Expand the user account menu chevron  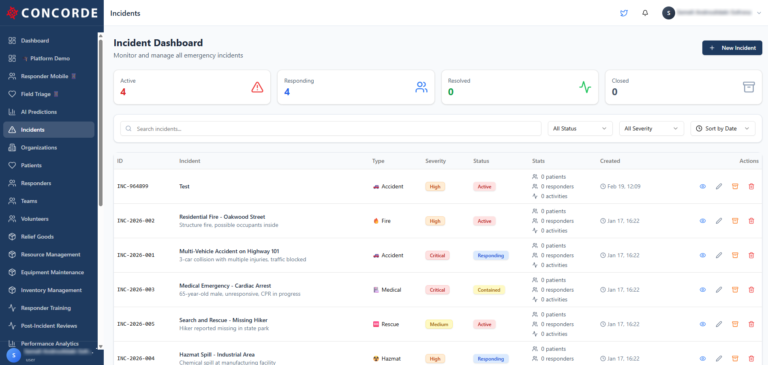[759, 13]
